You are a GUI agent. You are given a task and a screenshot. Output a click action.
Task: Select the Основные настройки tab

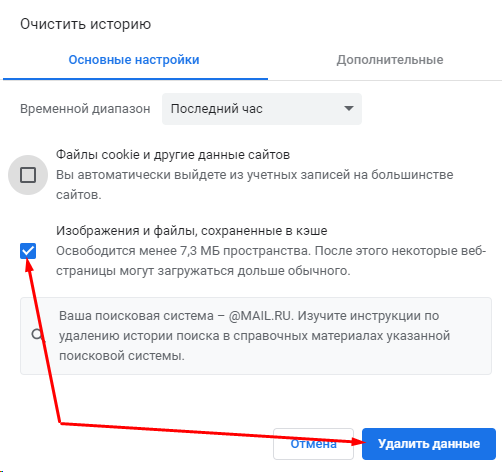(x=134, y=60)
